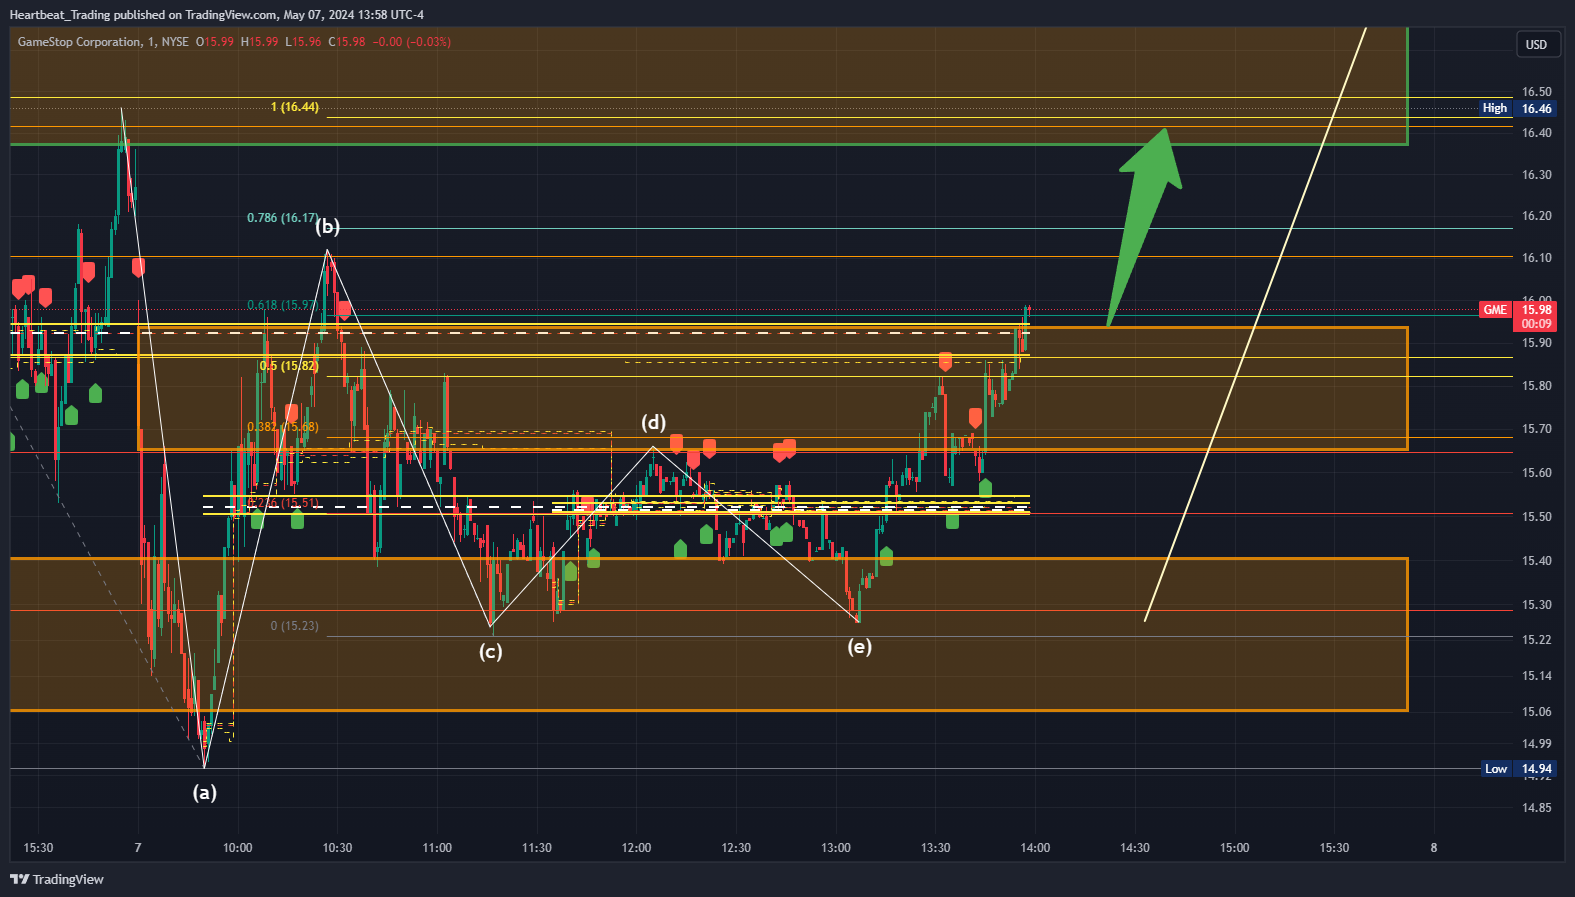1575x897 pixels.
Task: Click the 13:00 time axis label
Action: (836, 848)
